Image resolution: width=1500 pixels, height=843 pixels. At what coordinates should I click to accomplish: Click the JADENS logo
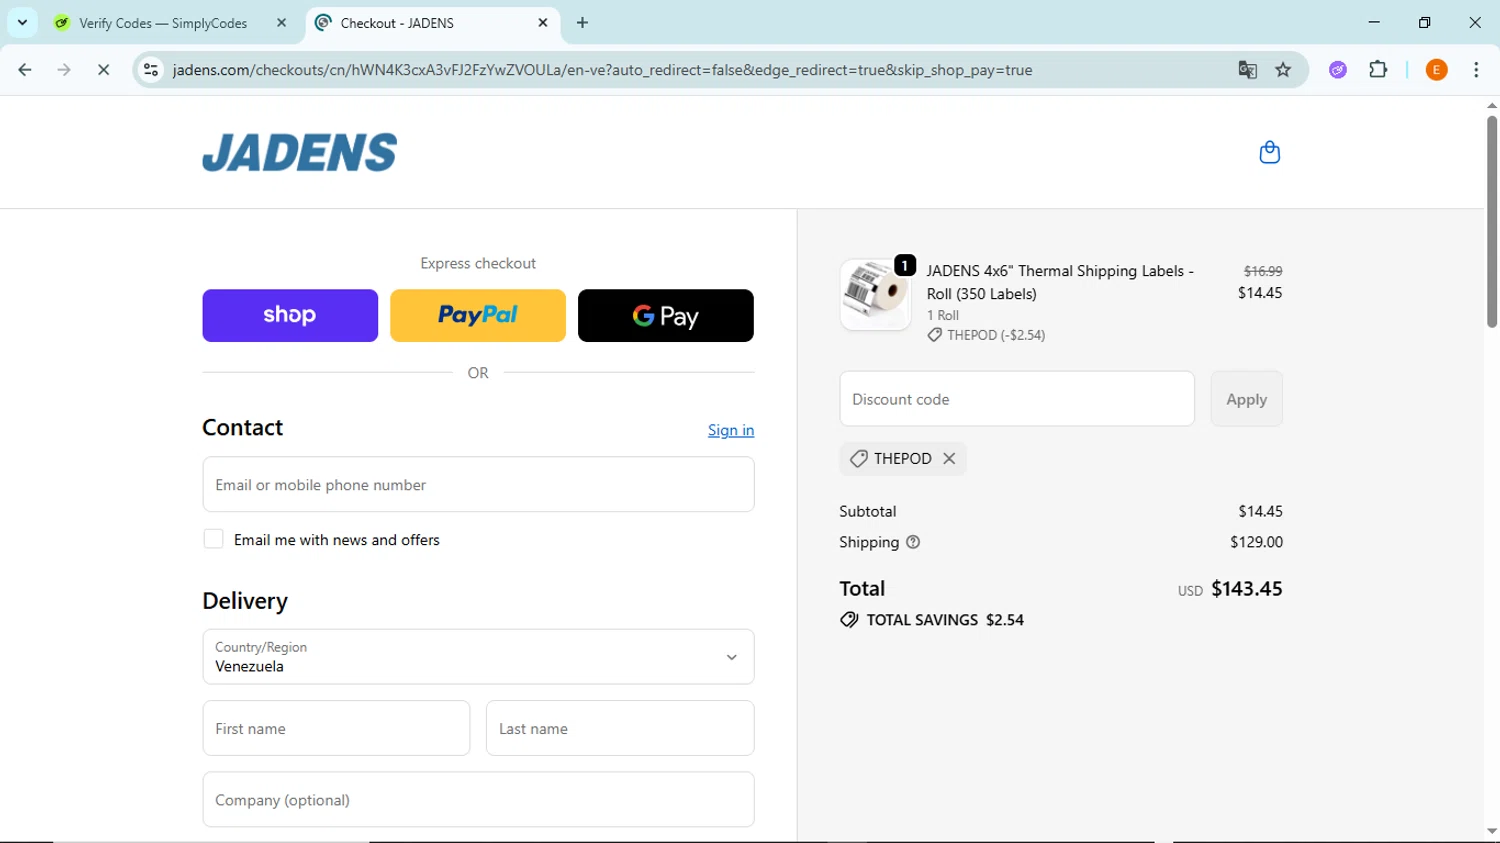pos(300,152)
